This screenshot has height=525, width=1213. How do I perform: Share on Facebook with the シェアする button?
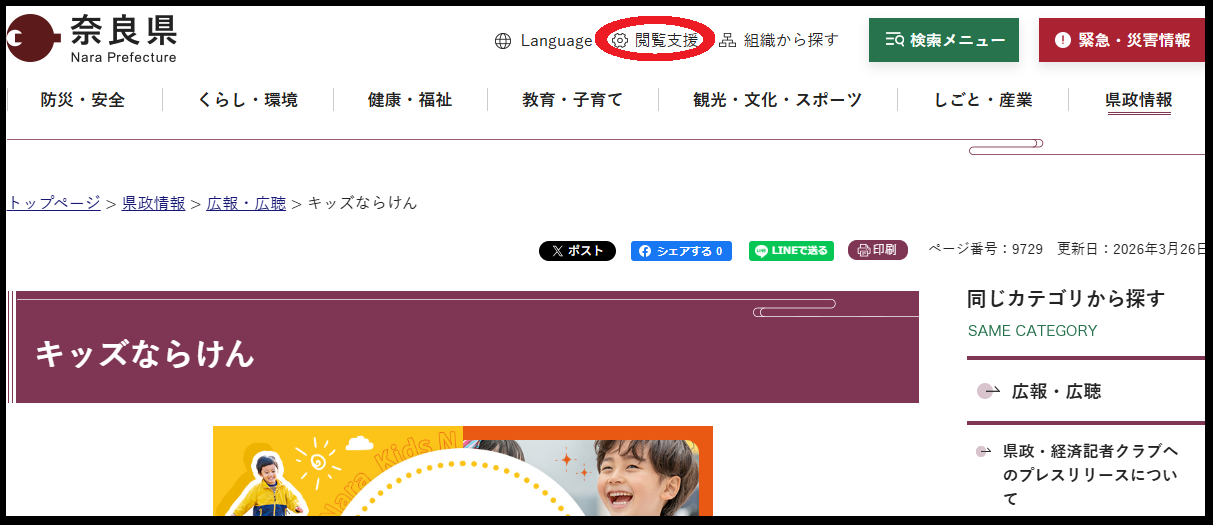pyautogui.click(x=681, y=251)
